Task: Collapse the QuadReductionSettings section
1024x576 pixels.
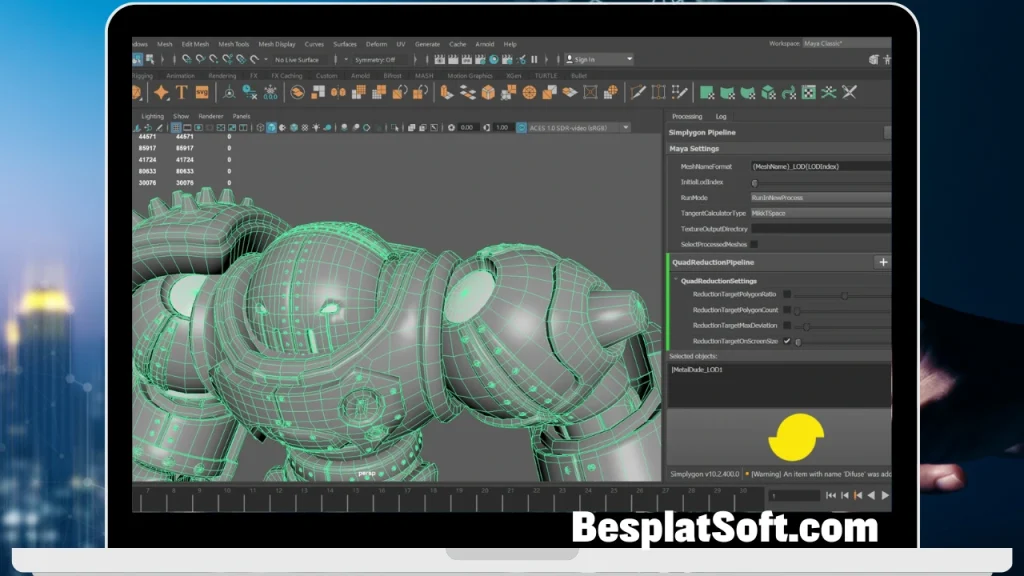Action: (676, 279)
